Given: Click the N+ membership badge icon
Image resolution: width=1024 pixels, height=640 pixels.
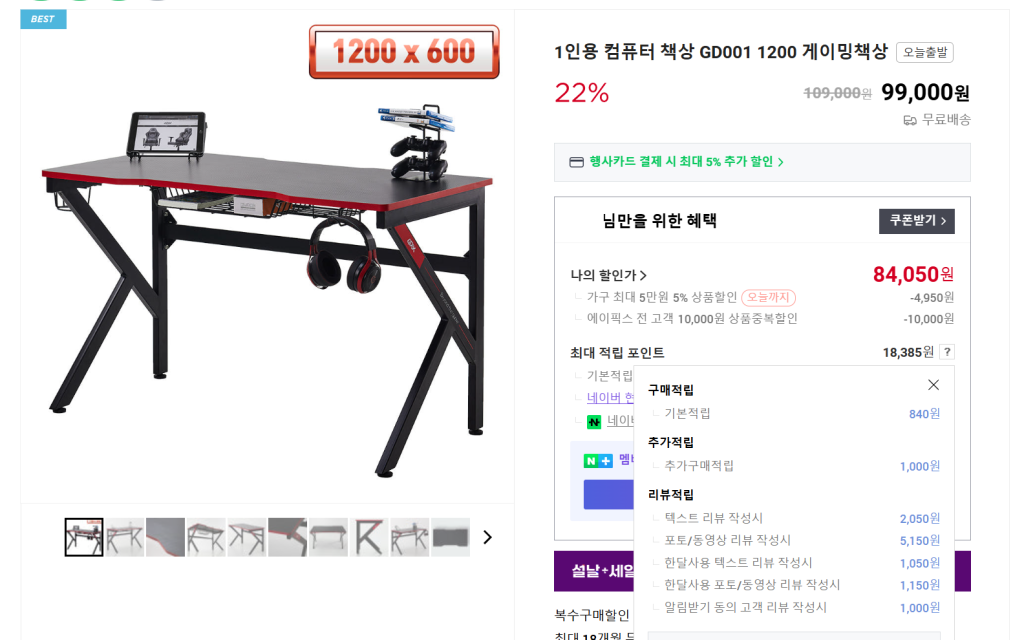Looking at the screenshot, I should (598, 461).
